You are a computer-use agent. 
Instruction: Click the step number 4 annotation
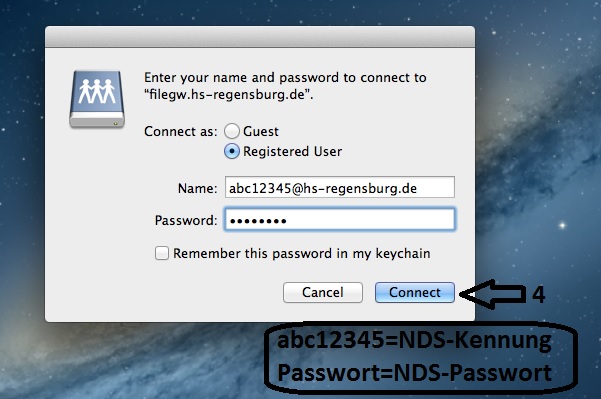539,294
